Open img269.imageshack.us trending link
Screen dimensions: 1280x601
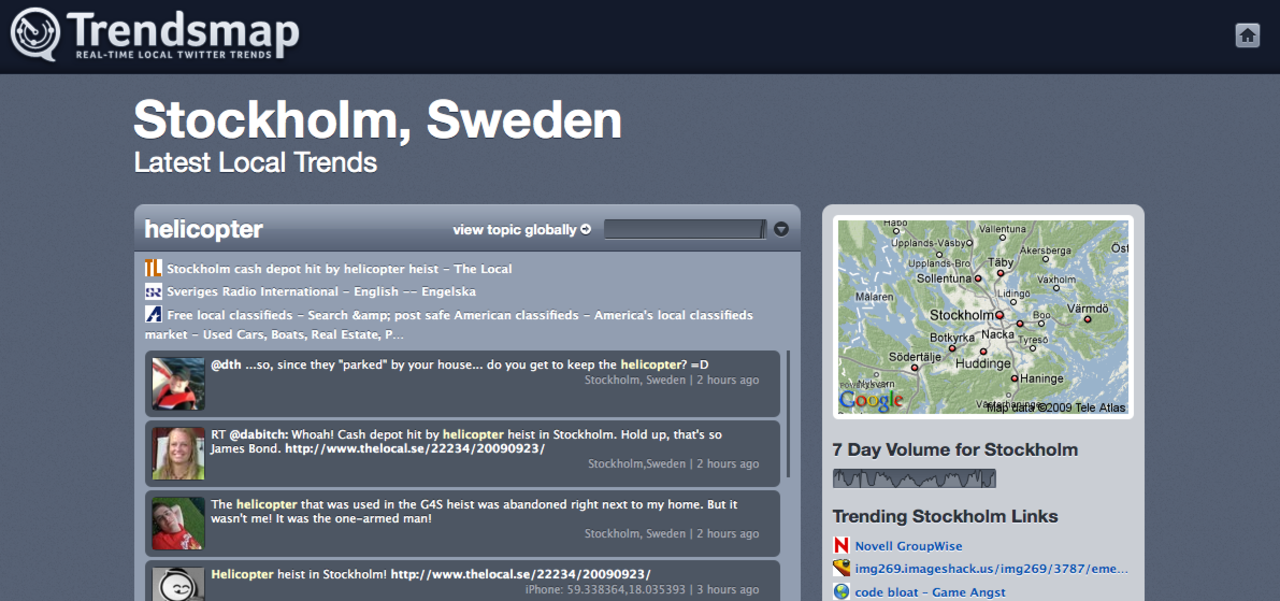pos(992,569)
